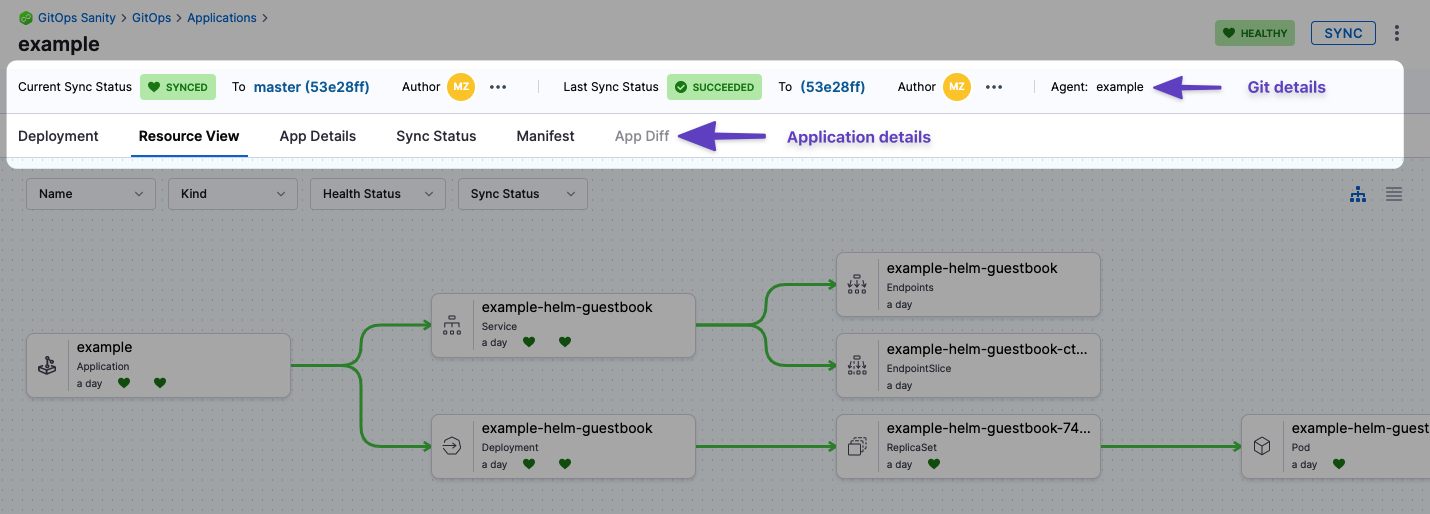This screenshot has height=514, width=1430.
Task: Expand the Name filter dropdown
Action: (x=91, y=194)
